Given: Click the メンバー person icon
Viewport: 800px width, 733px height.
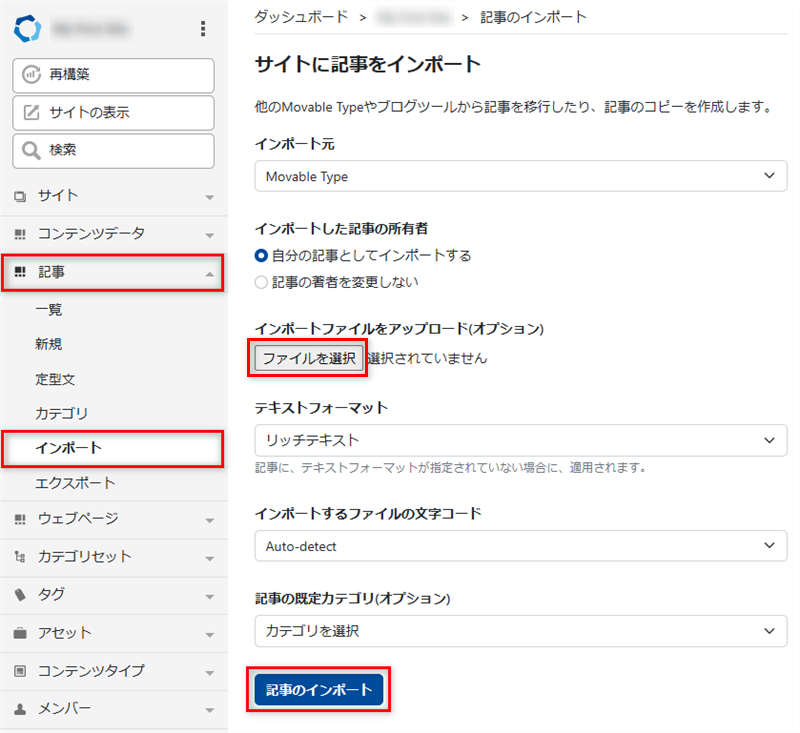Looking at the screenshot, I should pos(20,709).
